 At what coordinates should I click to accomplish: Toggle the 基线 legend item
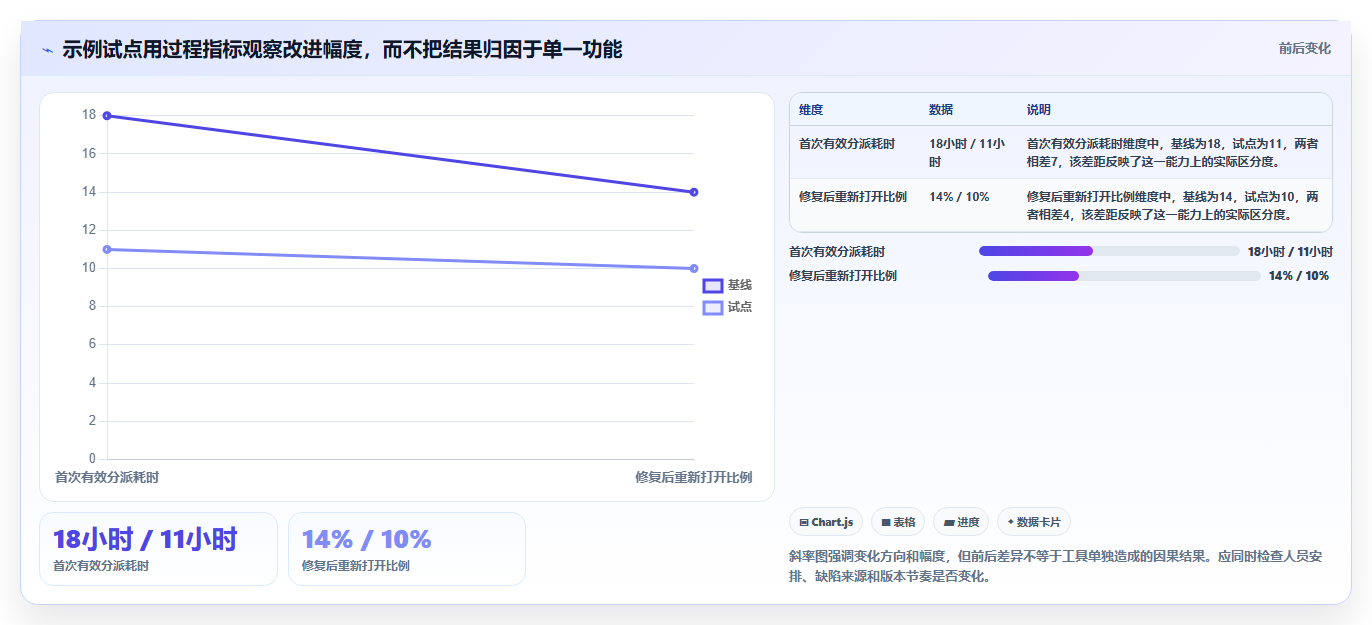coord(727,285)
